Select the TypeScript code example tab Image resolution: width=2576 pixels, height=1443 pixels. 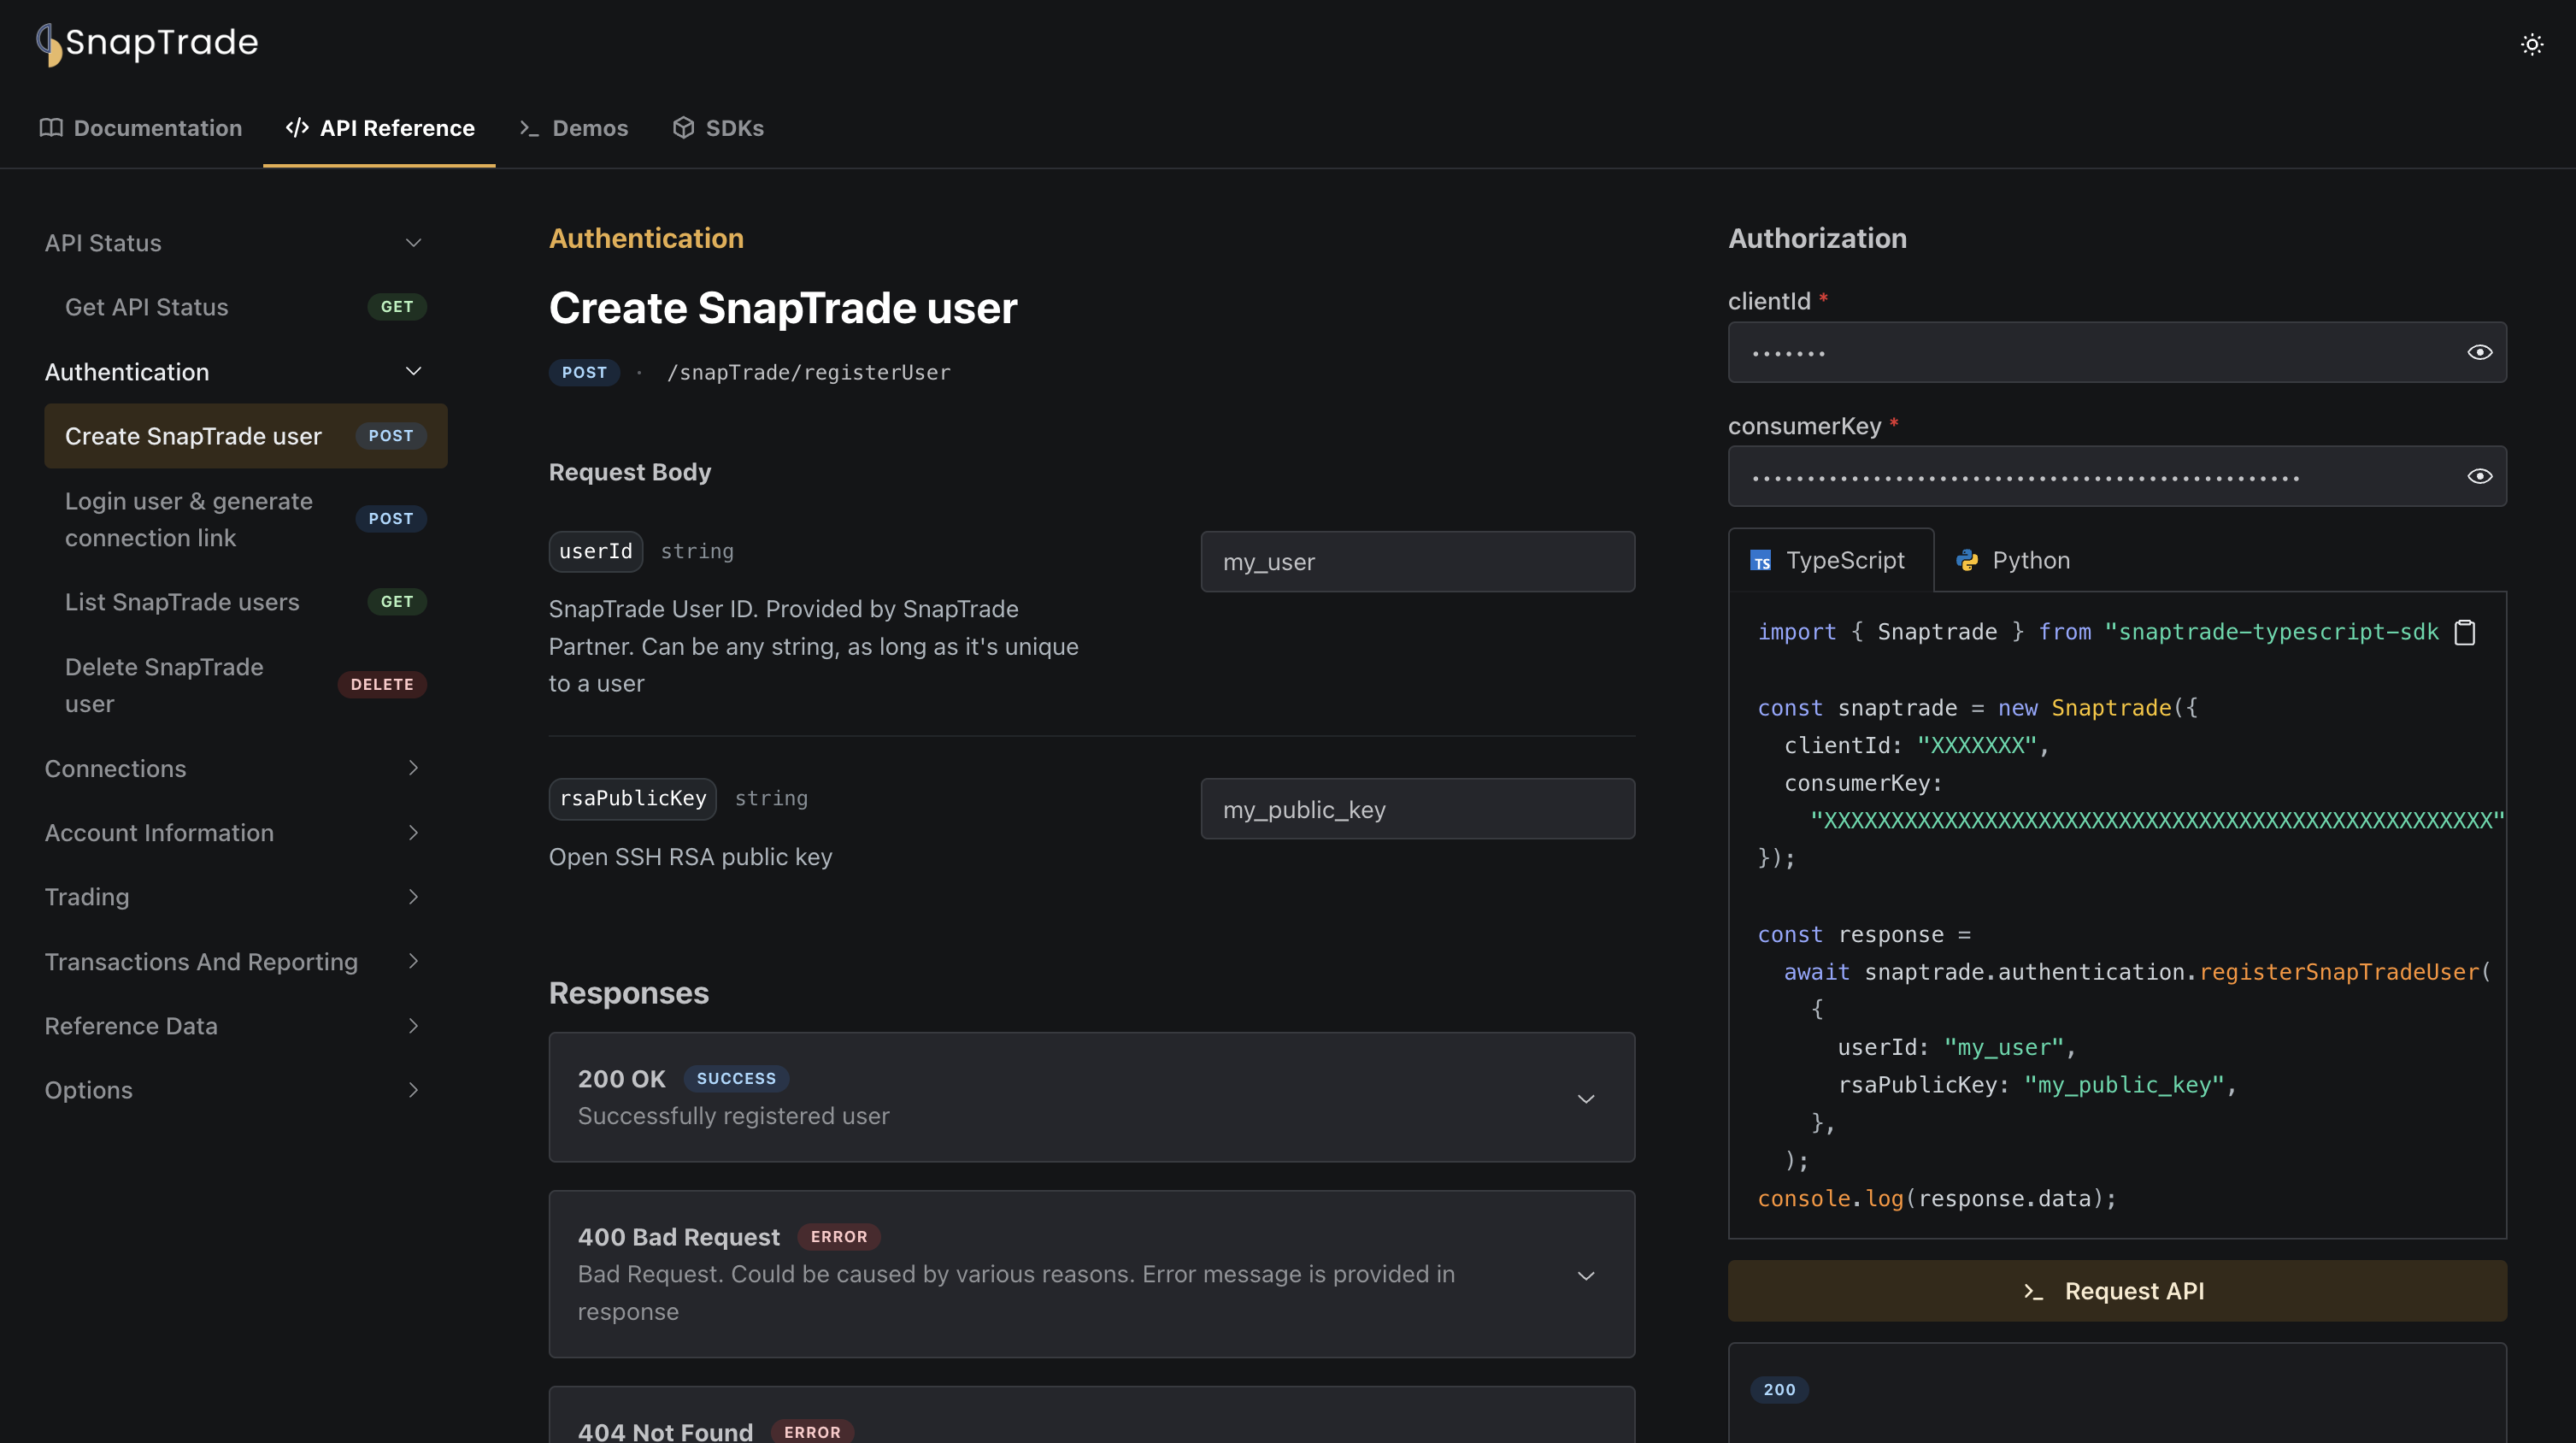pyautogui.click(x=1832, y=559)
